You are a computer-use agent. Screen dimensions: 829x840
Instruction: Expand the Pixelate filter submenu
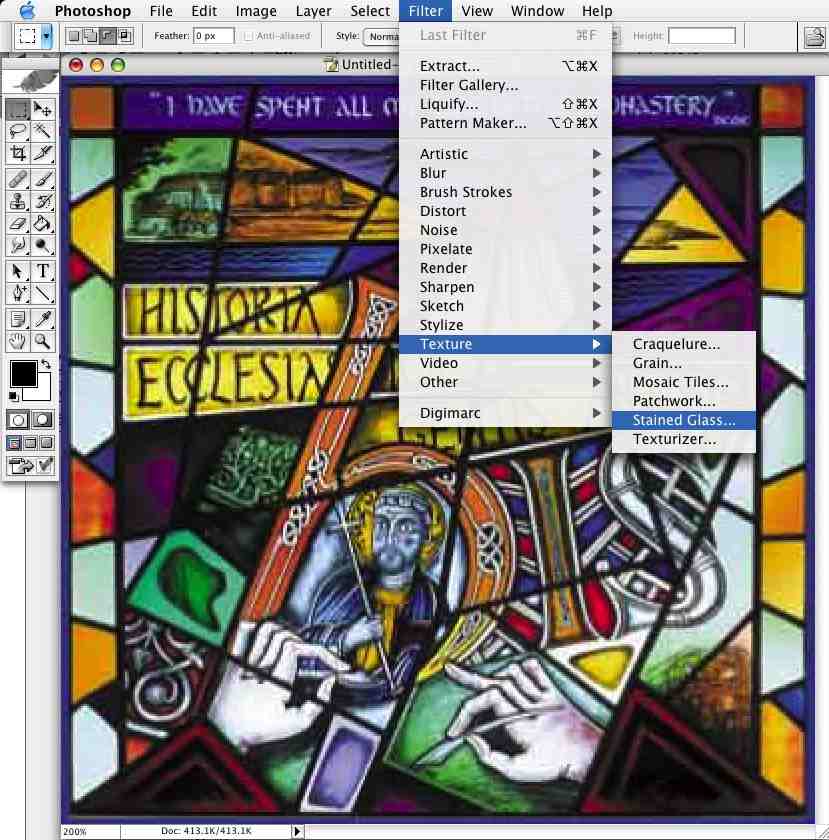coord(505,249)
